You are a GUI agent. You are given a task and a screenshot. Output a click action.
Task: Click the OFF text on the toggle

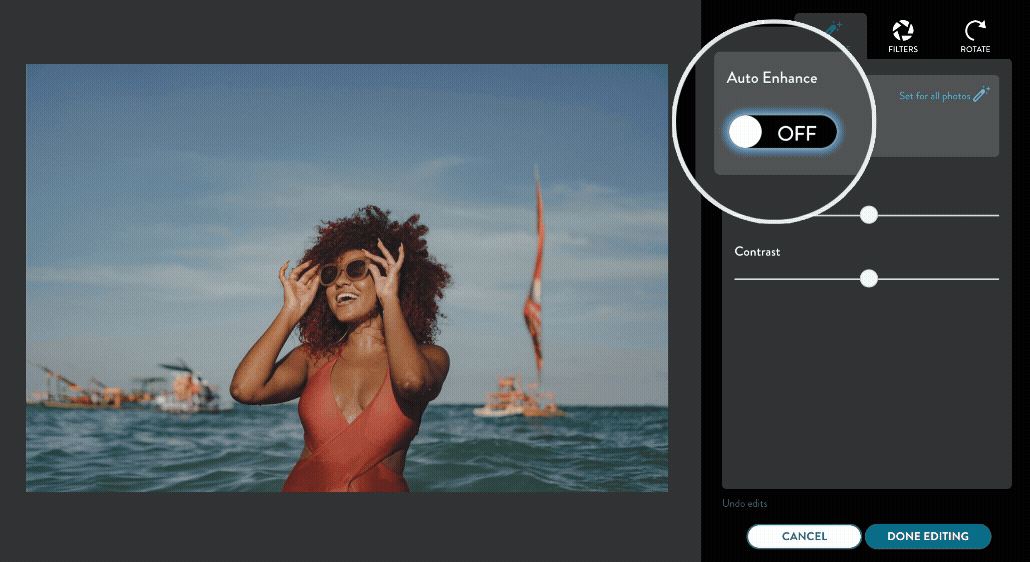coord(797,133)
